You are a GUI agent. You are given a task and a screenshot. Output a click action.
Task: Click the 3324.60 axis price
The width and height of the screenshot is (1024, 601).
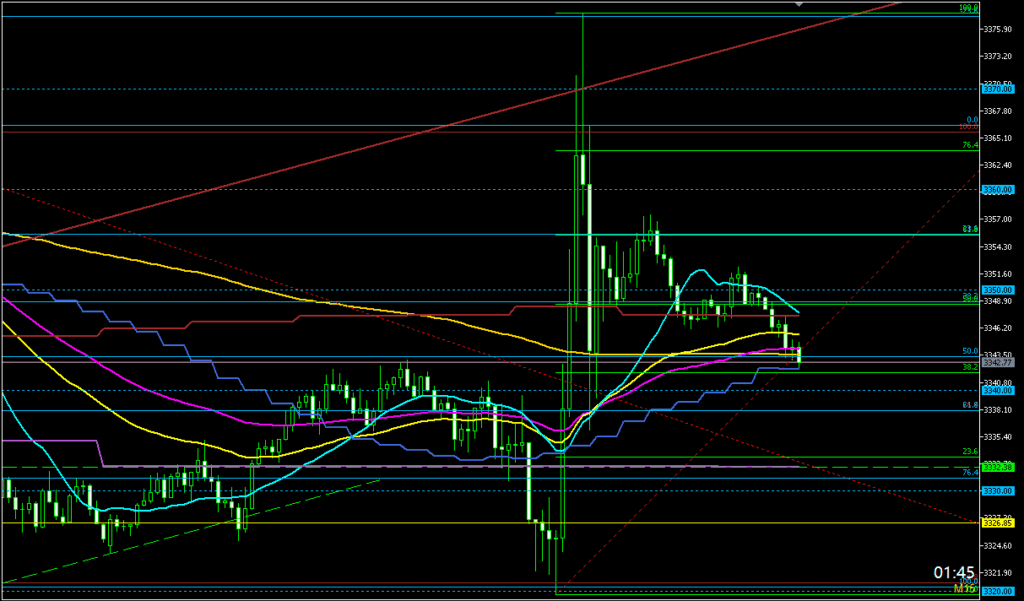point(996,545)
